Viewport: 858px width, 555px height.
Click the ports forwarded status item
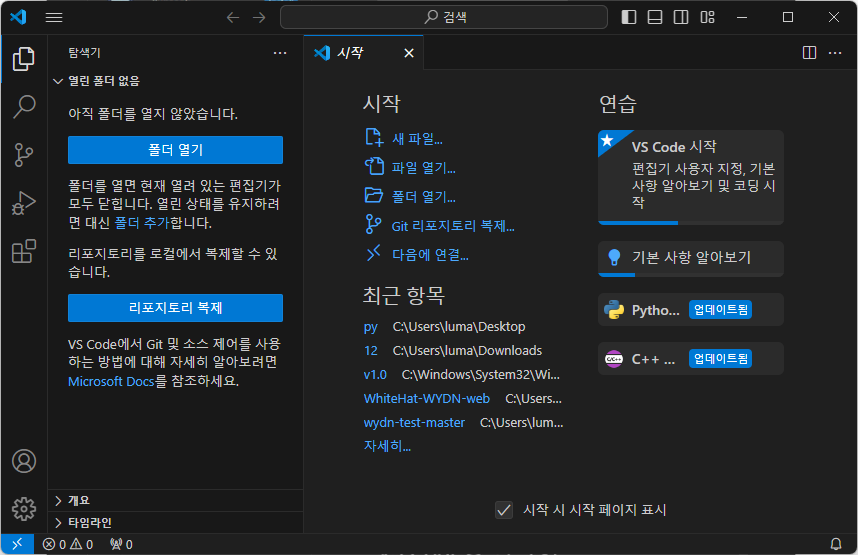pyautogui.click(x=121, y=544)
